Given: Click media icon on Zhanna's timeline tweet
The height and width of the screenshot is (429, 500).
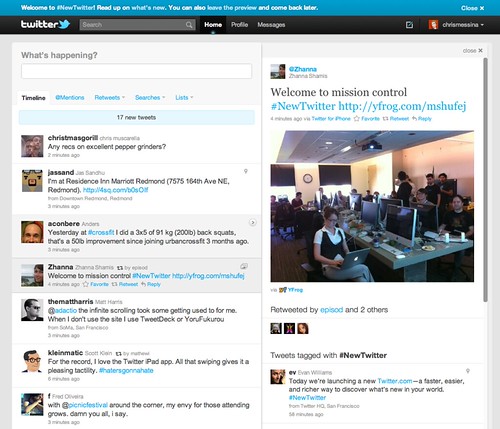Looking at the screenshot, I should coord(244,266).
